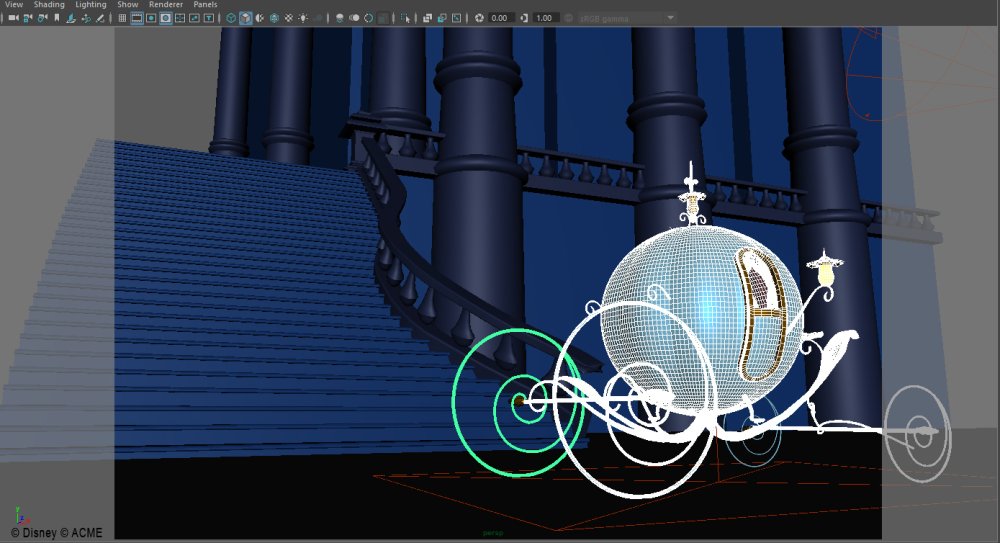Click the Motion Blur icon
This screenshot has height=543, width=1000.
354,18
